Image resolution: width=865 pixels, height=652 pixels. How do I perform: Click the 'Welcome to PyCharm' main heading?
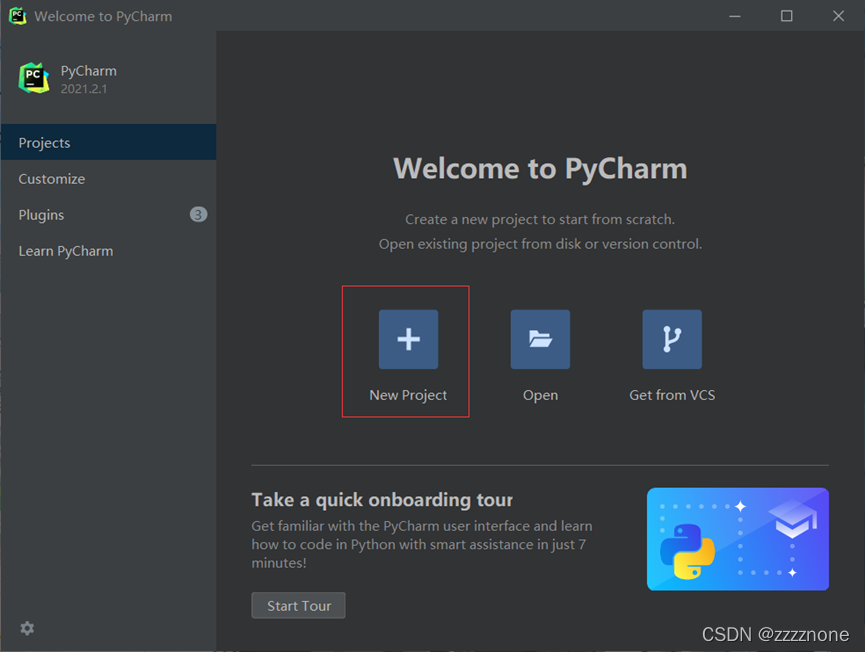540,169
